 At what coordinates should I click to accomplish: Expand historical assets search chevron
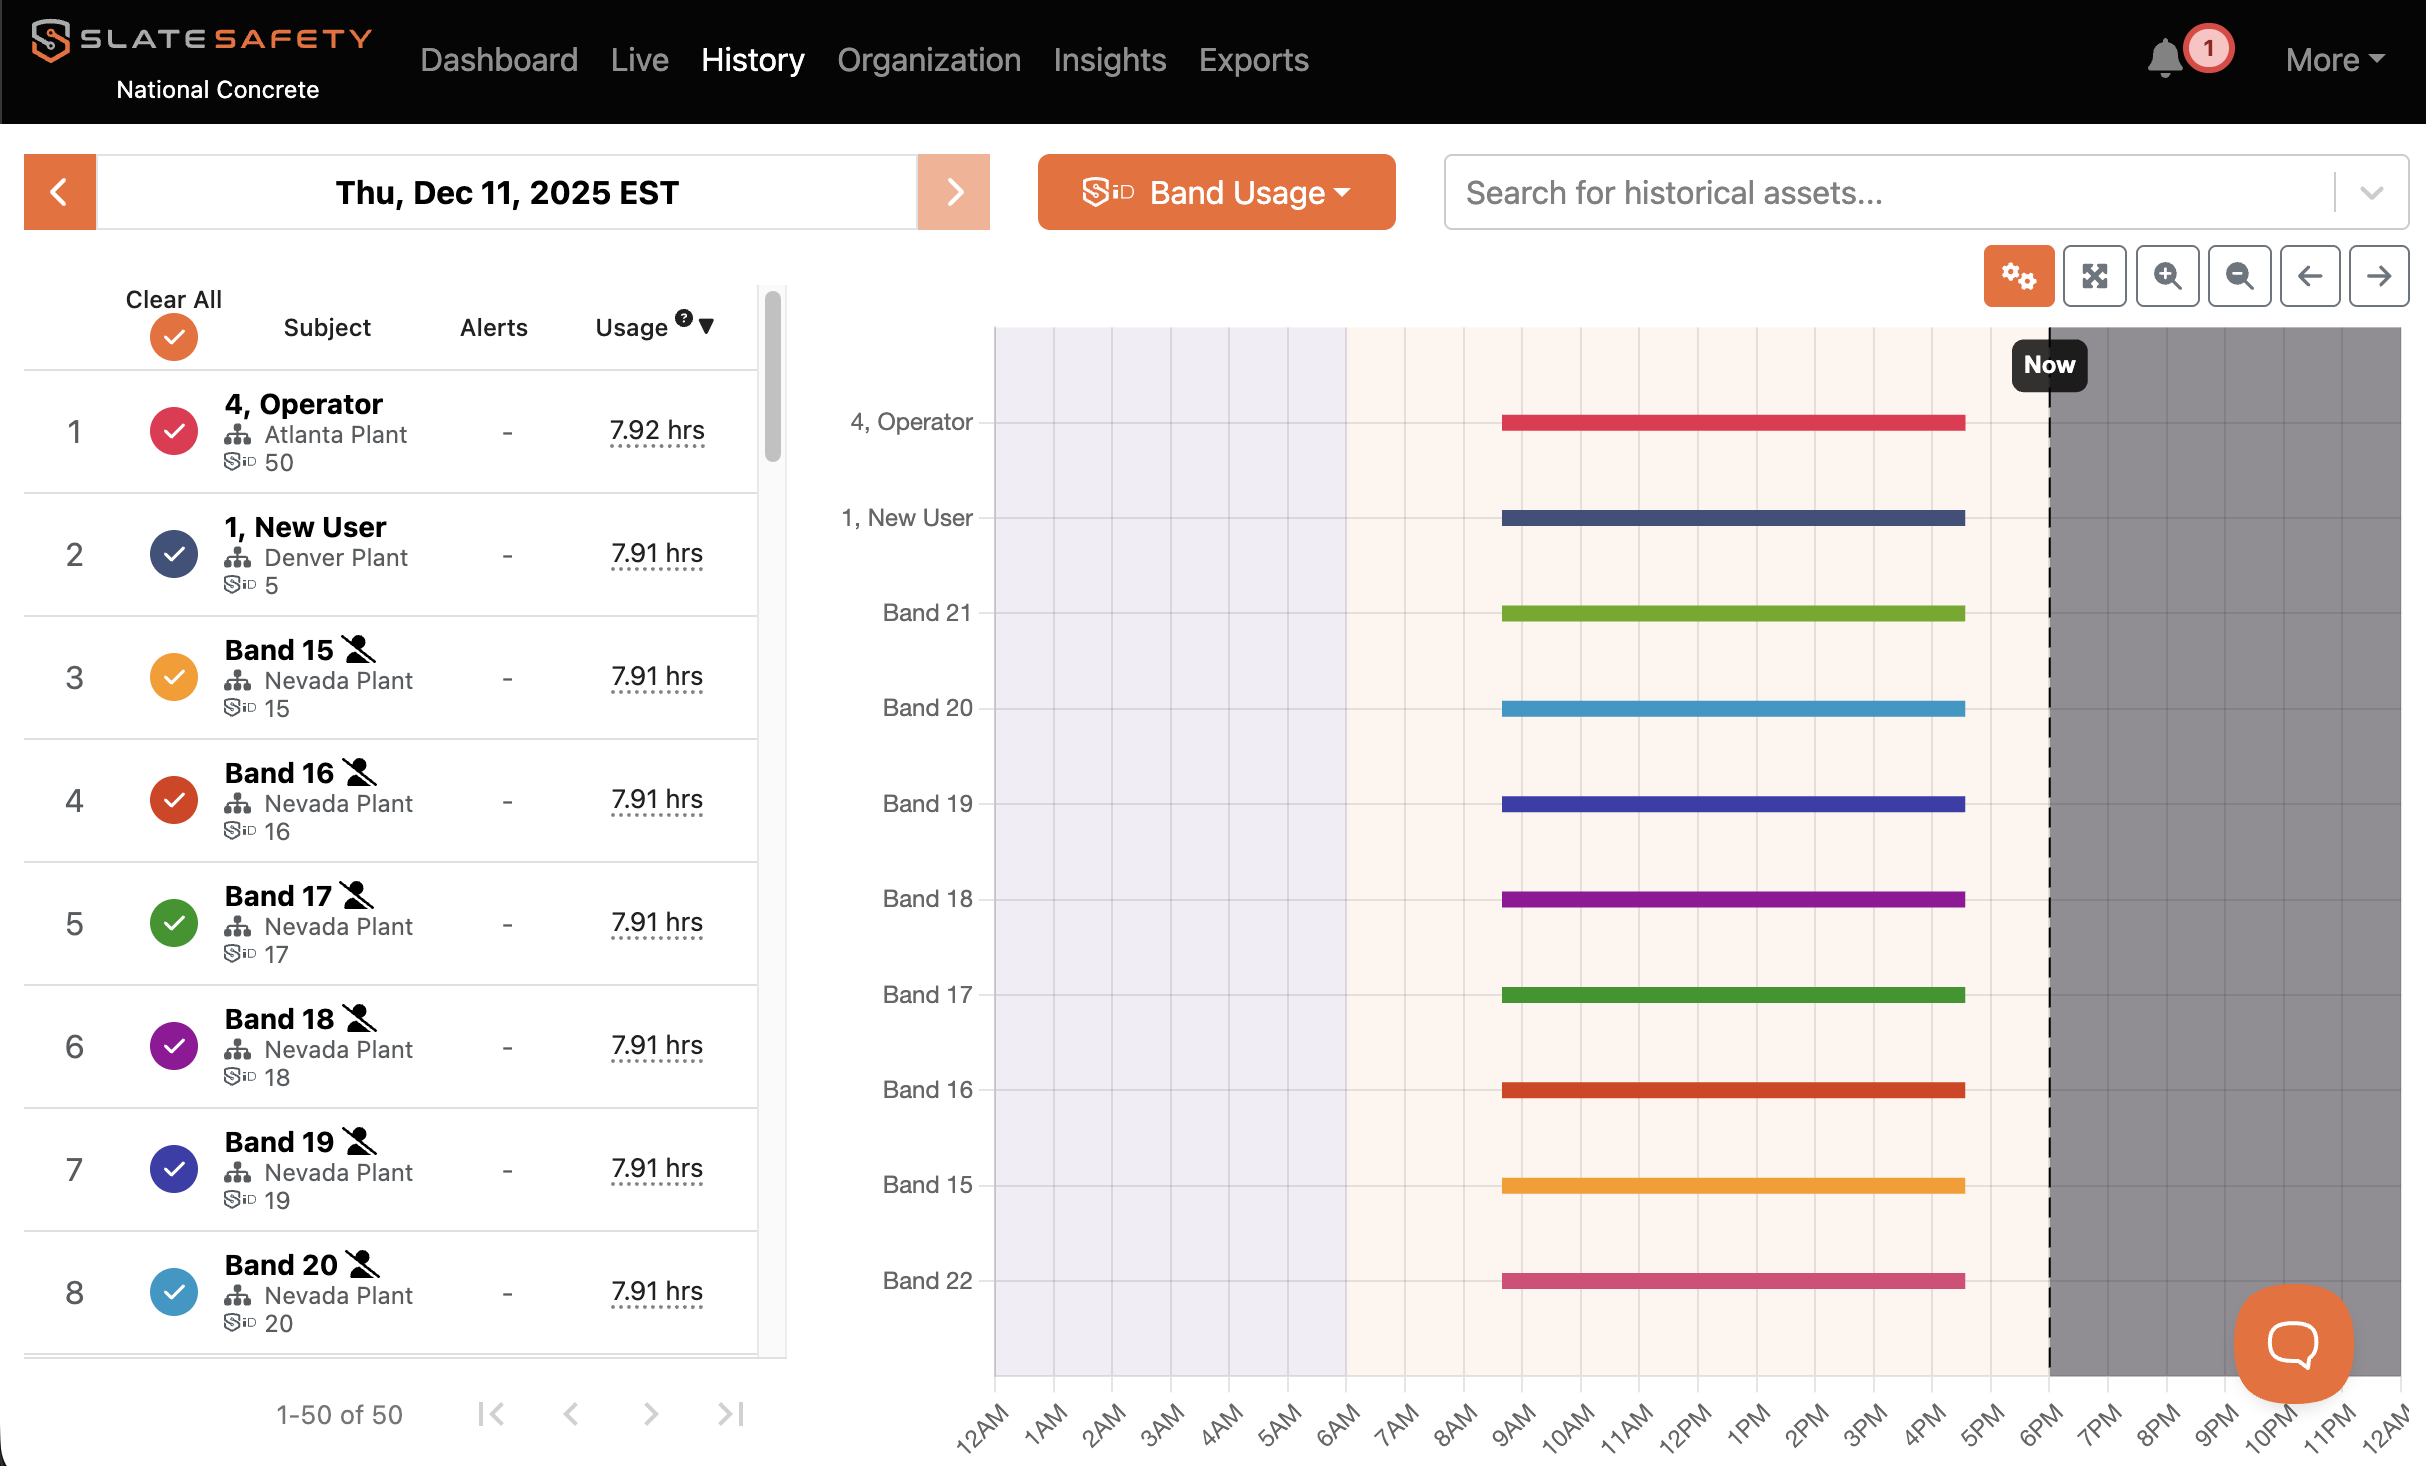[2371, 192]
